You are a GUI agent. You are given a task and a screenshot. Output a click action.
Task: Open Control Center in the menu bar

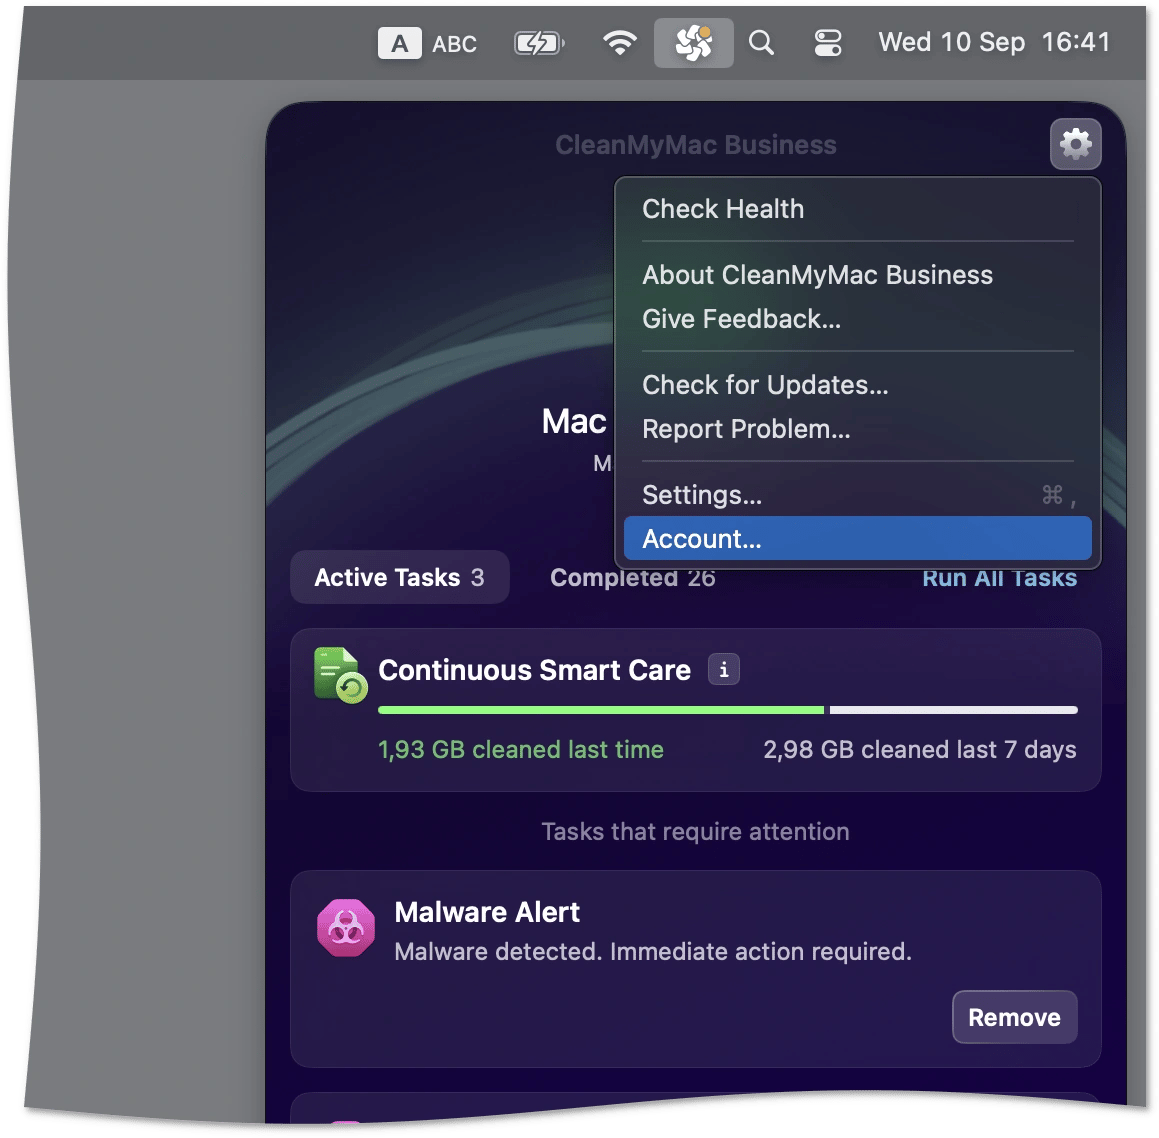coord(828,43)
